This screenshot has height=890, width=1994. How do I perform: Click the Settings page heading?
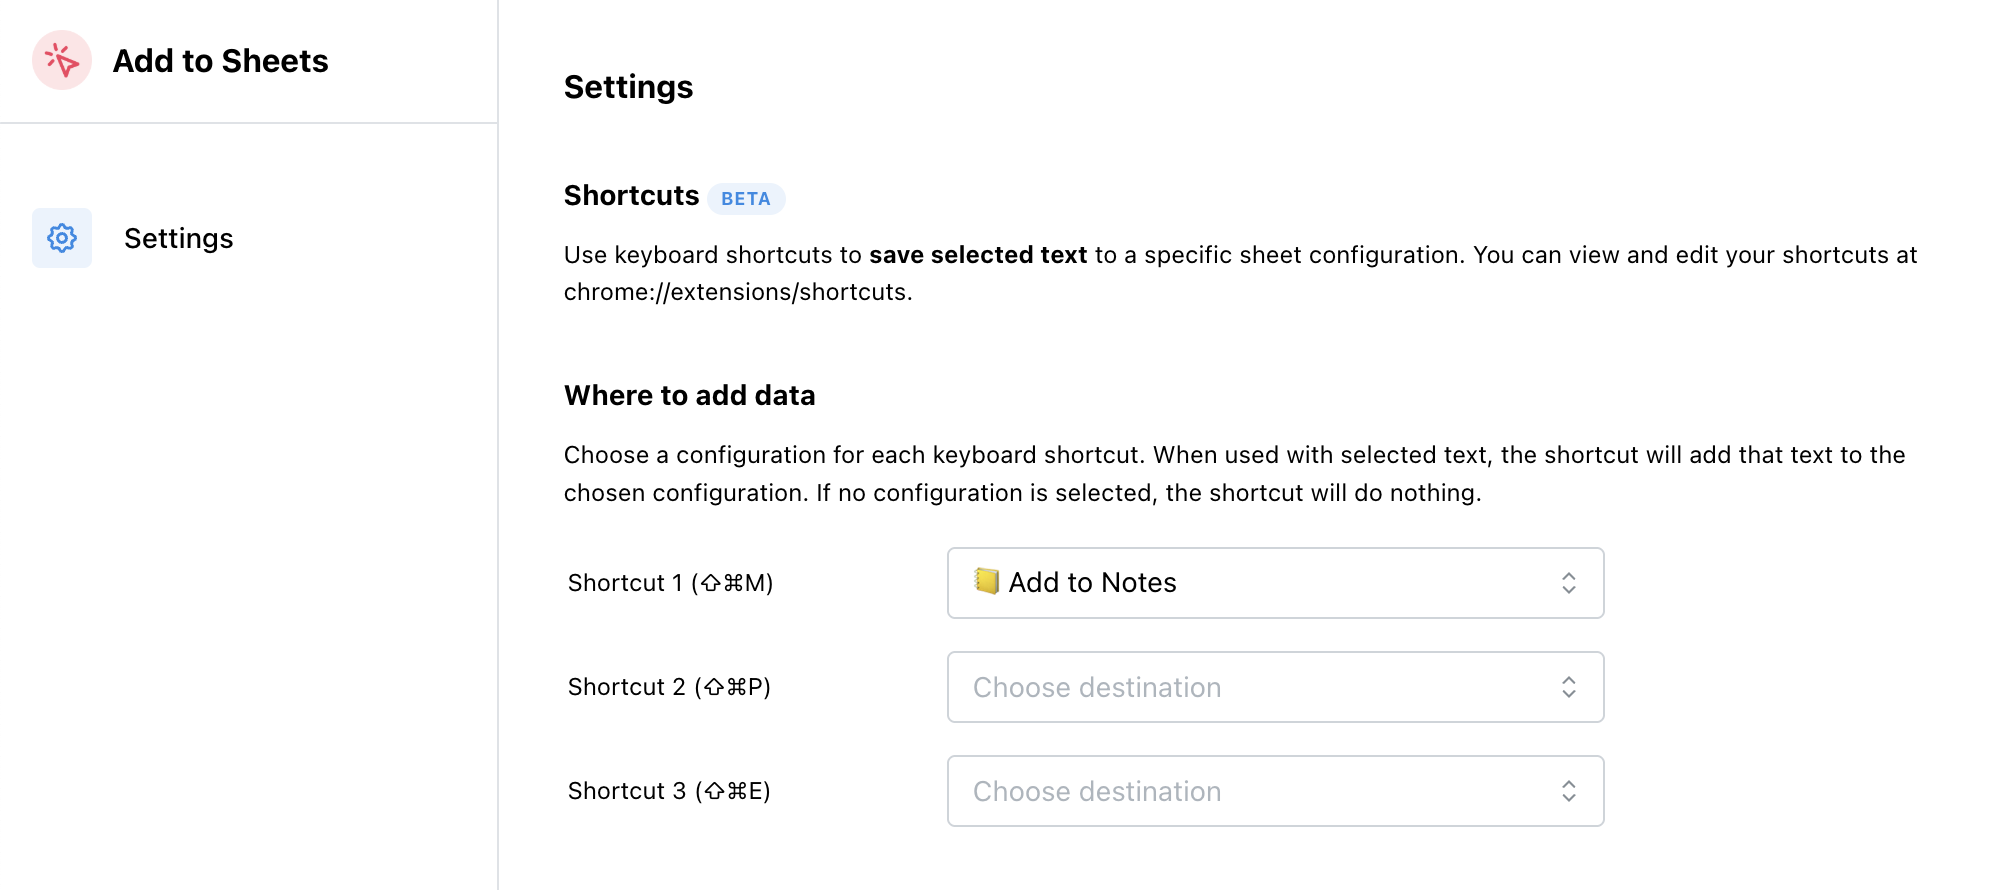point(628,87)
